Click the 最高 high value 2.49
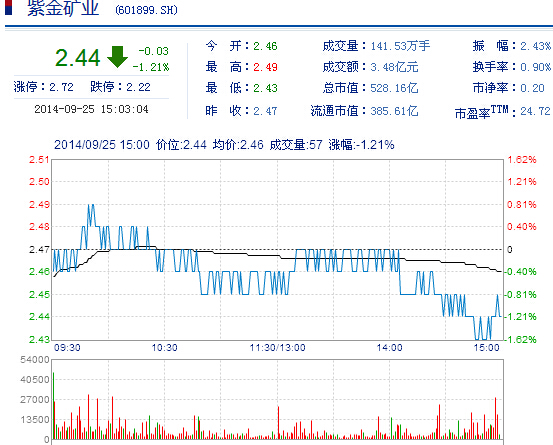 pos(265,67)
